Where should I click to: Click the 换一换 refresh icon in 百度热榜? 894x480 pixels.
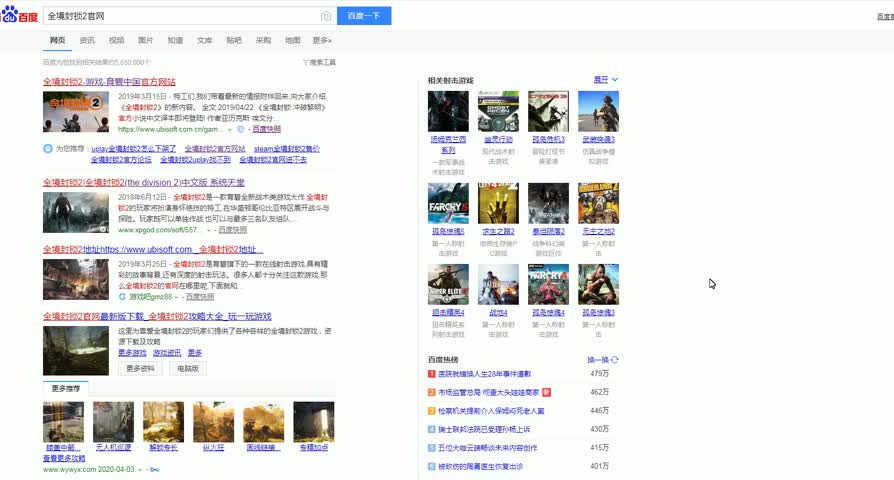(x=615, y=359)
